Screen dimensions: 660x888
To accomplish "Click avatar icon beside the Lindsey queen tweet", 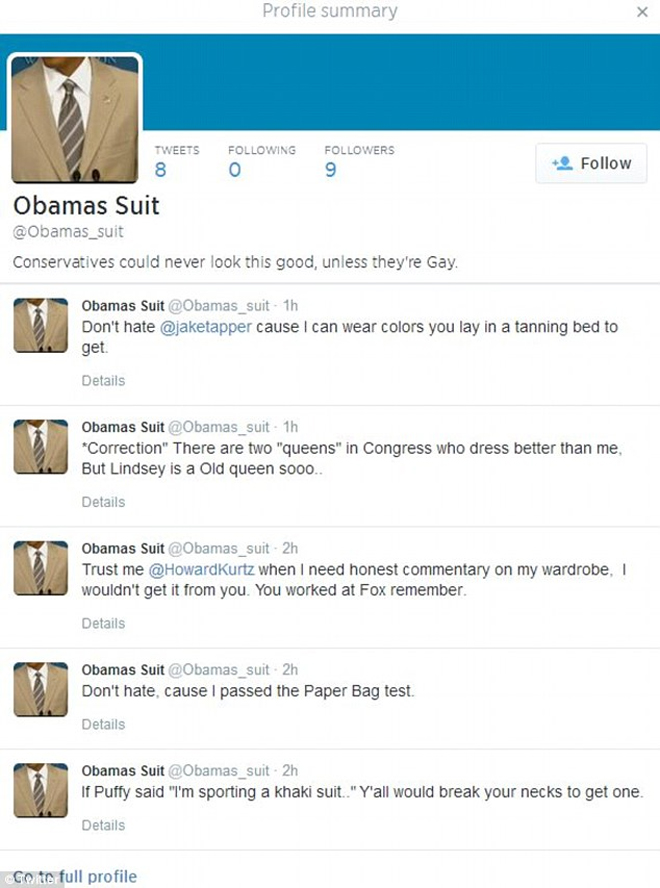I will pos(40,446).
